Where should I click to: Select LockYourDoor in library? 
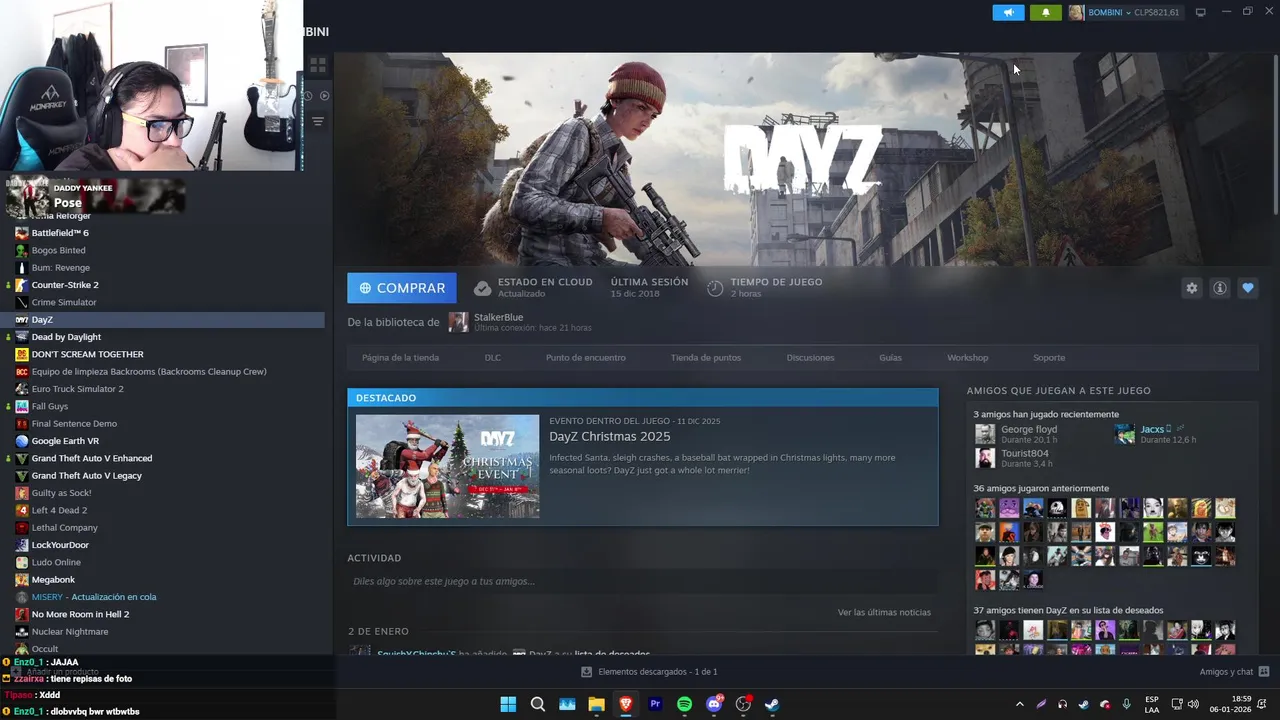pyautogui.click(x=60, y=545)
